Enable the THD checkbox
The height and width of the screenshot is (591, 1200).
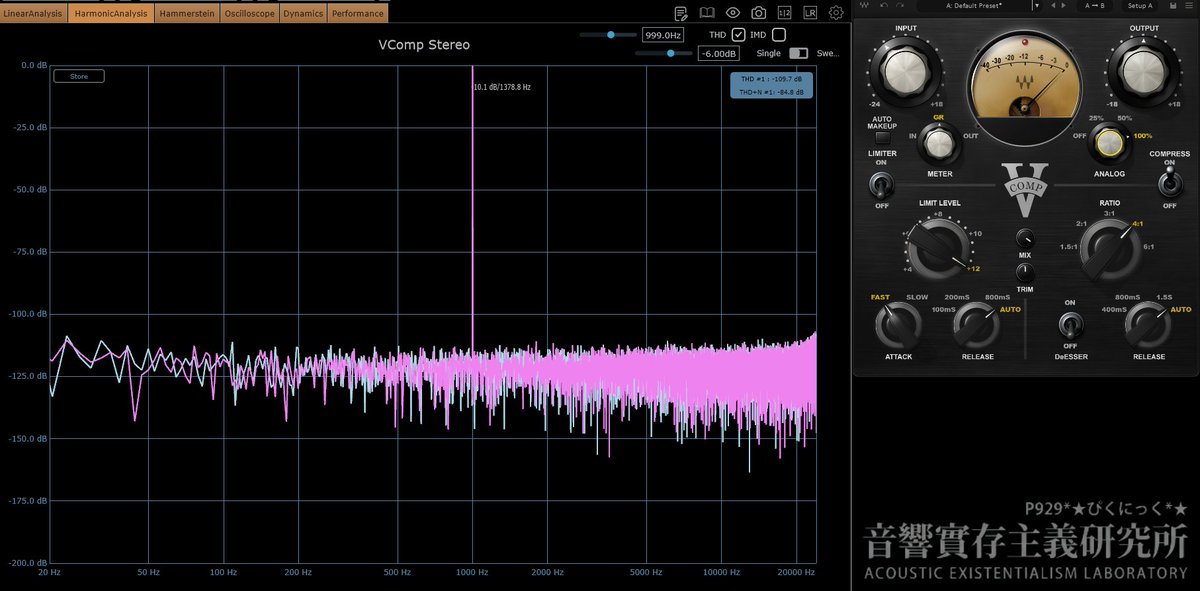pyautogui.click(x=738, y=35)
